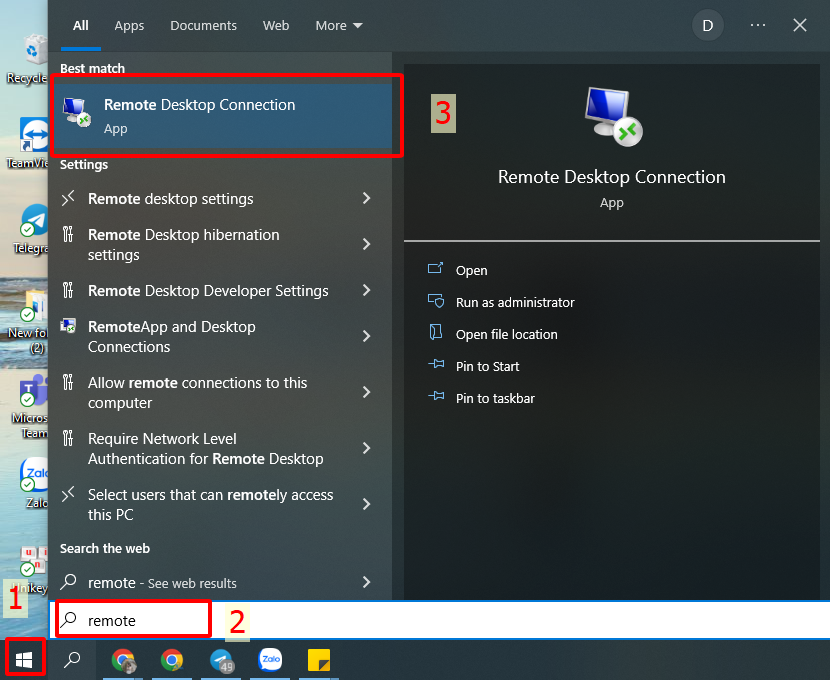Select the Recycle Bin desktop icon
This screenshot has width=830, height=680.
(x=28, y=59)
